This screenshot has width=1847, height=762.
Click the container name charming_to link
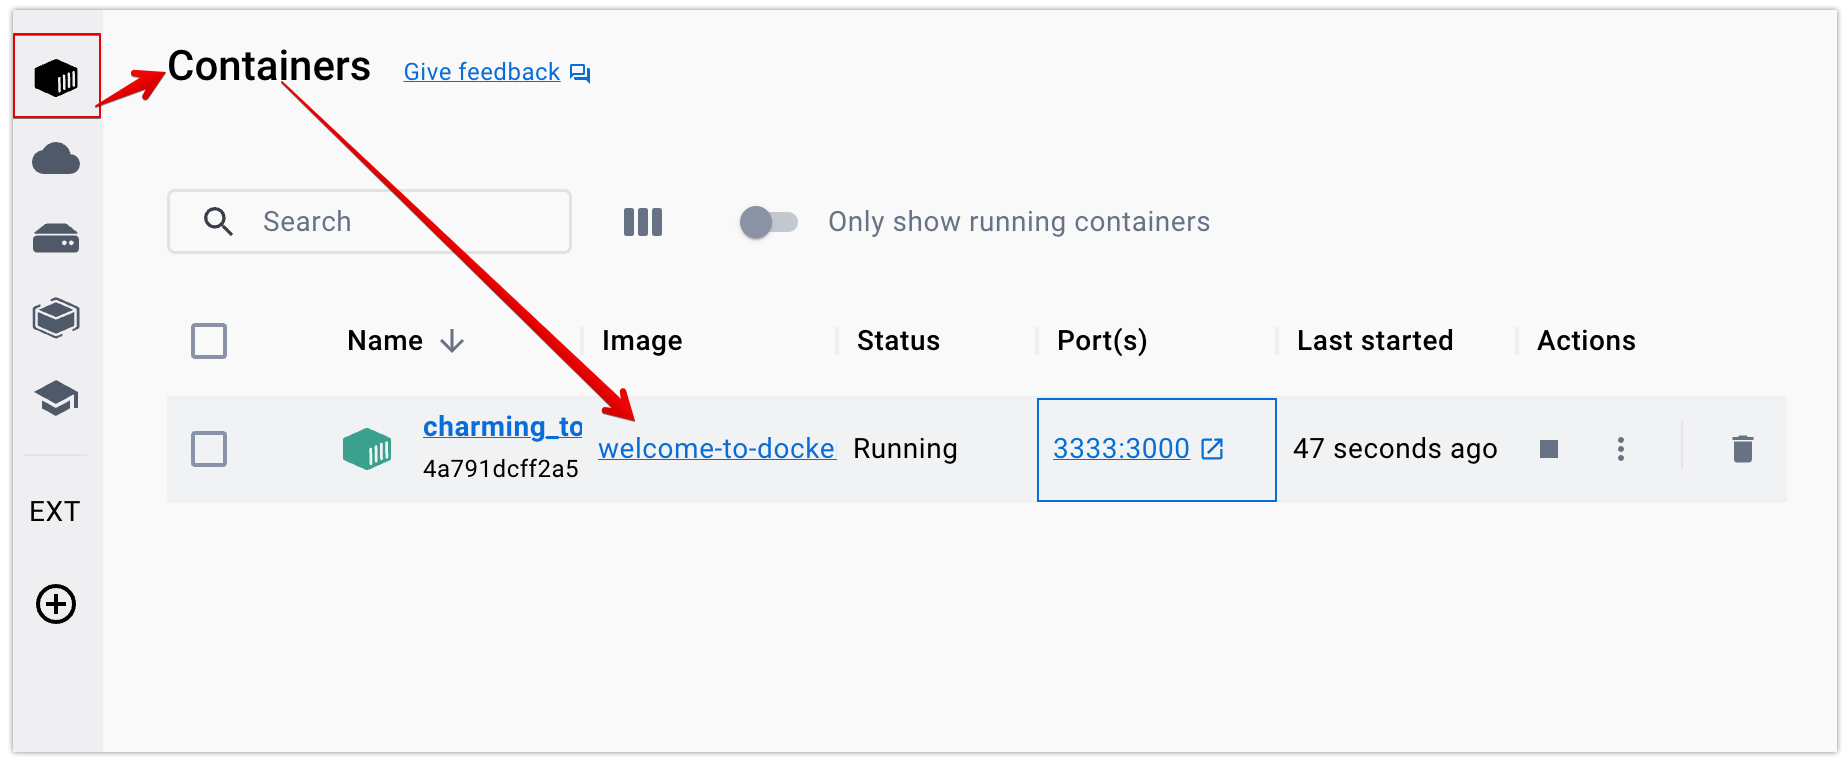click(x=502, y=427)
